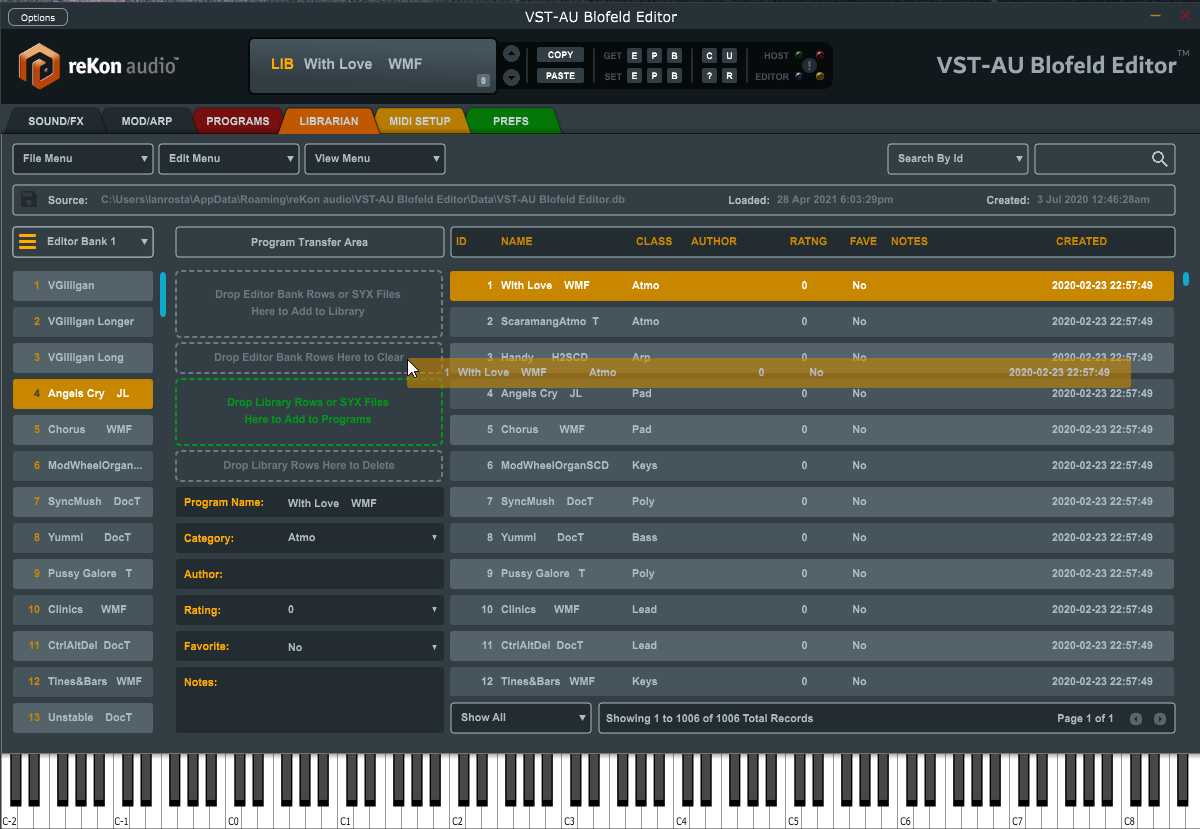Click the question mark help button
Screen dimensions: 1200x829
(709, 76)
